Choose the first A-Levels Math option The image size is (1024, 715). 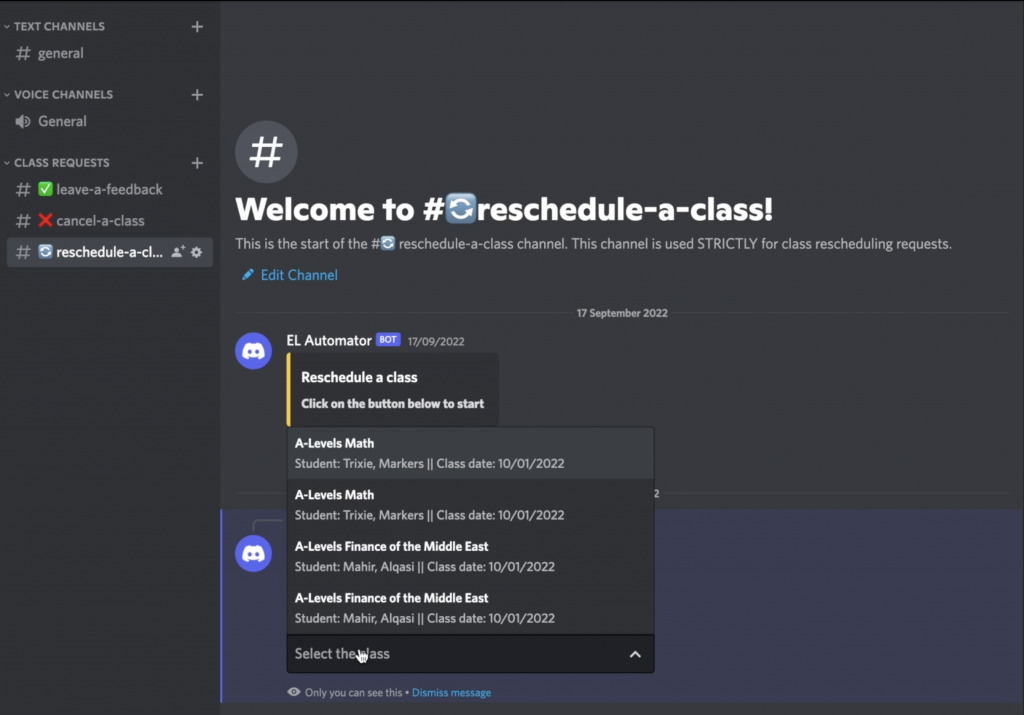pos(470,453)
